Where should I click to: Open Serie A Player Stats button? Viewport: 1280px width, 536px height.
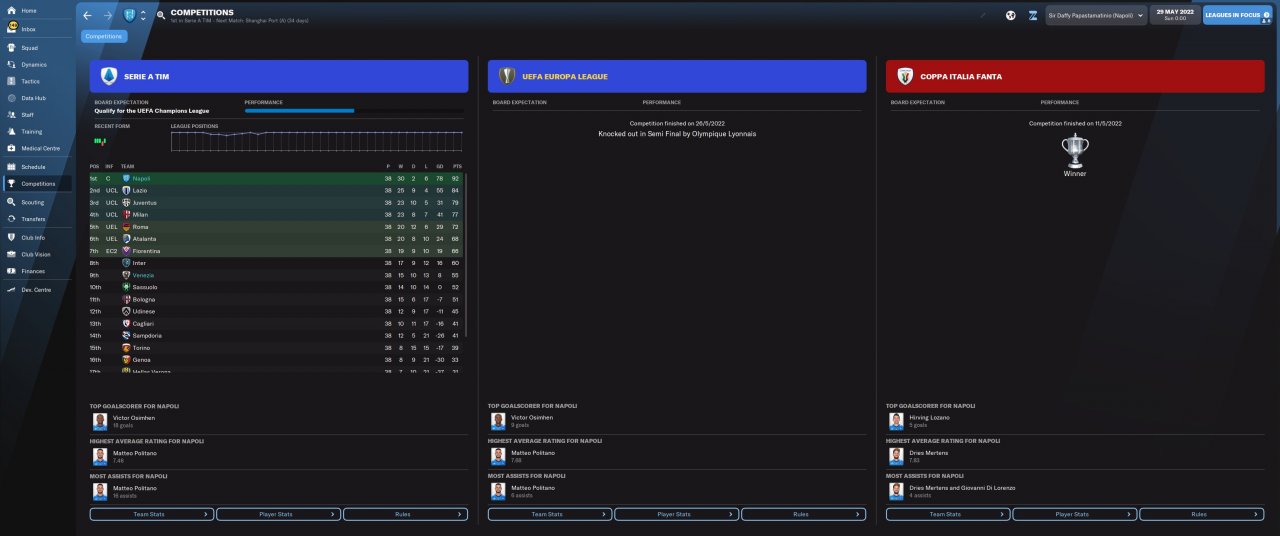(x=278, y=514)
